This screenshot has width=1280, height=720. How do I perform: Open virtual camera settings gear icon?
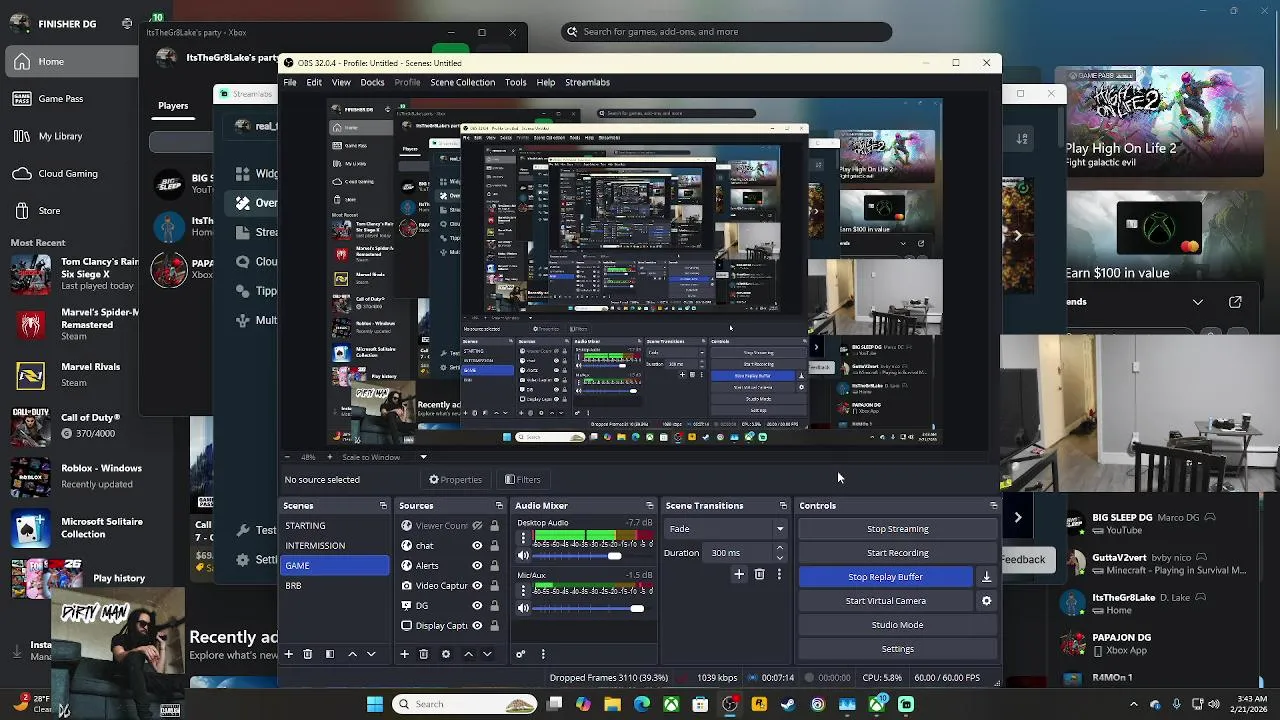tap(986, 601)
